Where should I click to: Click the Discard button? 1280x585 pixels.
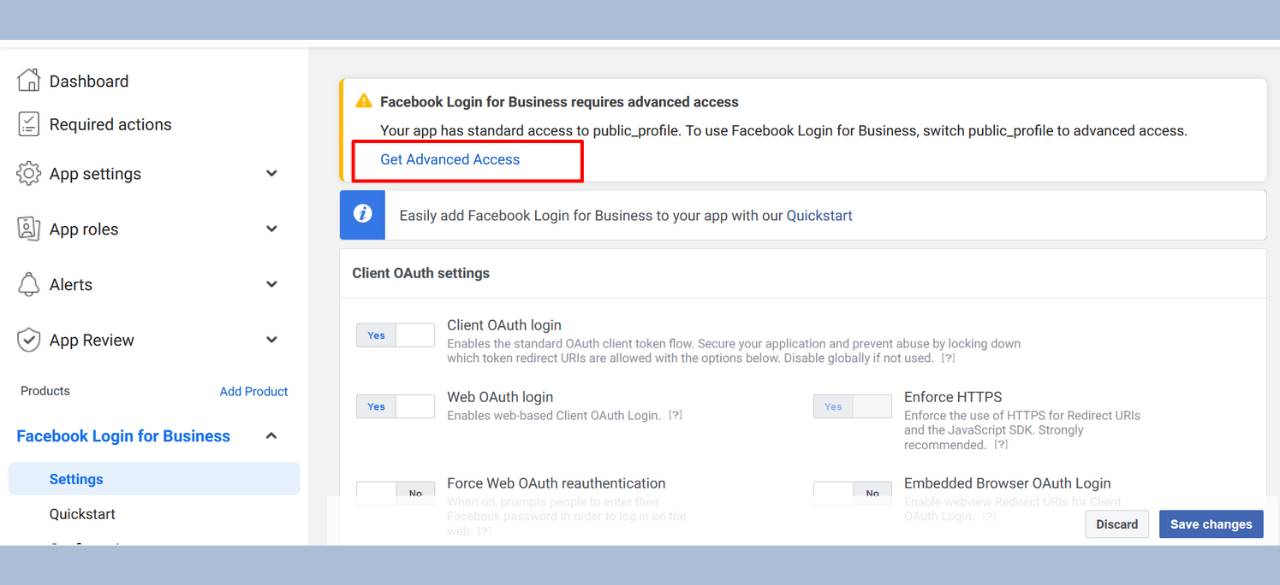click(1117, 524)
